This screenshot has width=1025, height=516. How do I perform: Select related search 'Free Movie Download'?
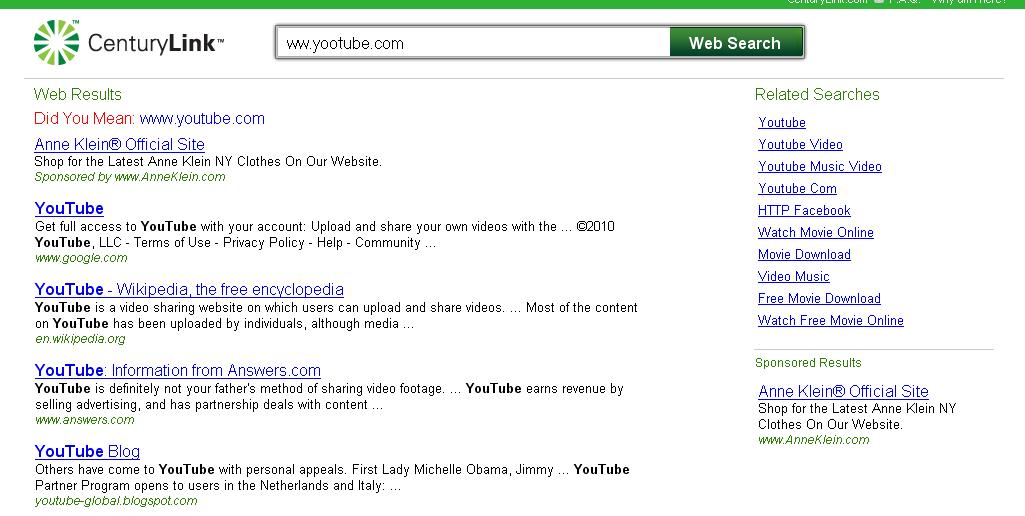[x=819, y=298]
